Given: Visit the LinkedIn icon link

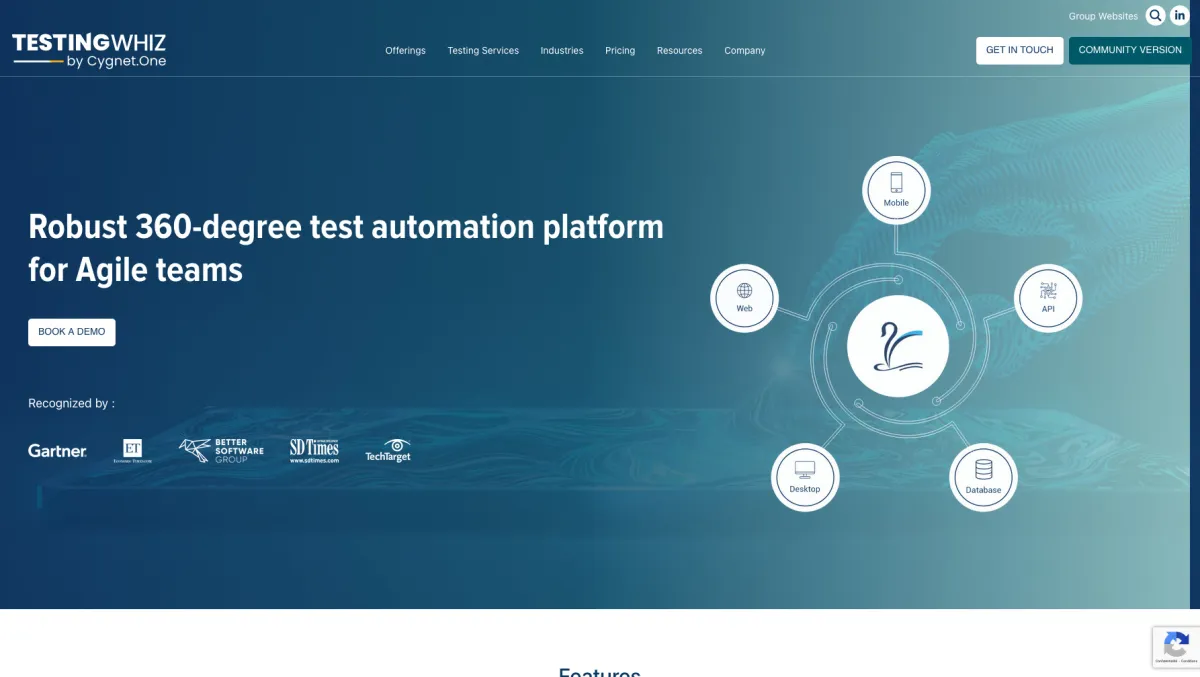Looking at the screenshot, I should 1180,16.
